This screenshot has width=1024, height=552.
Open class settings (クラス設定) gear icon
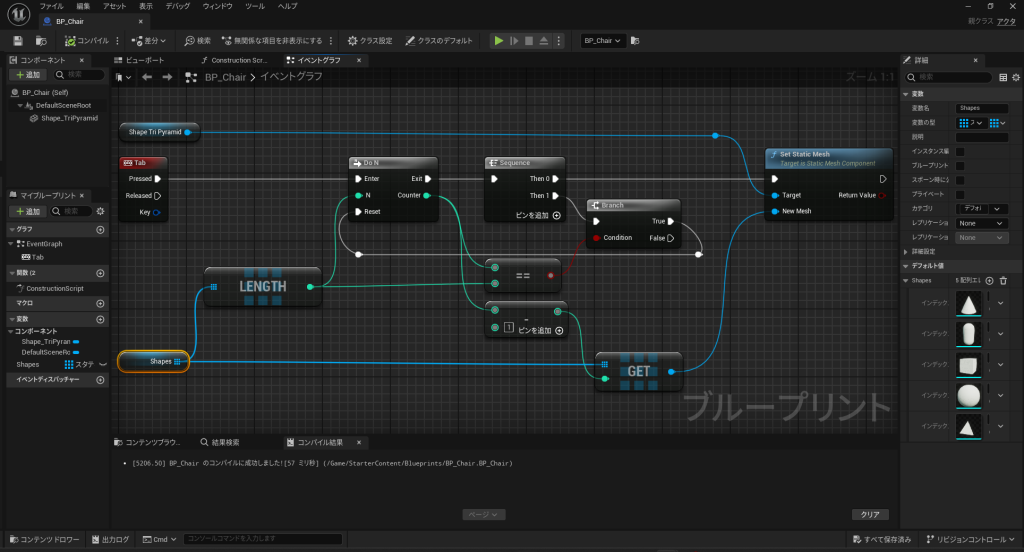(x=370, y=41)
